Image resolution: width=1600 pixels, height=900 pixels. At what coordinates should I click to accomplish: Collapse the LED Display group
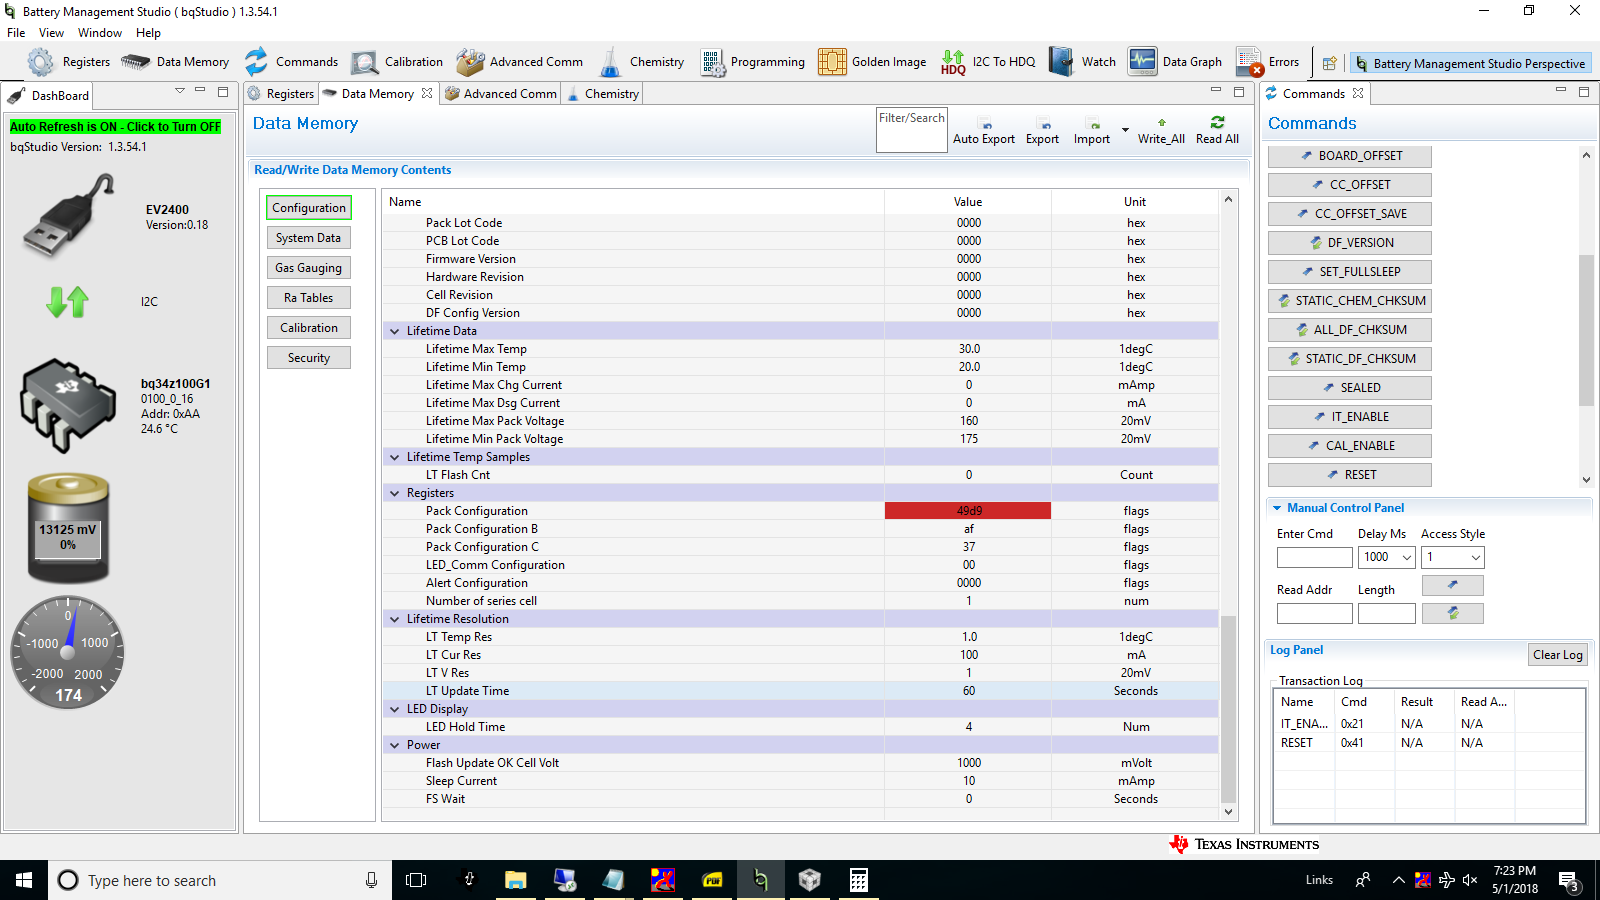tap(394, 709)
